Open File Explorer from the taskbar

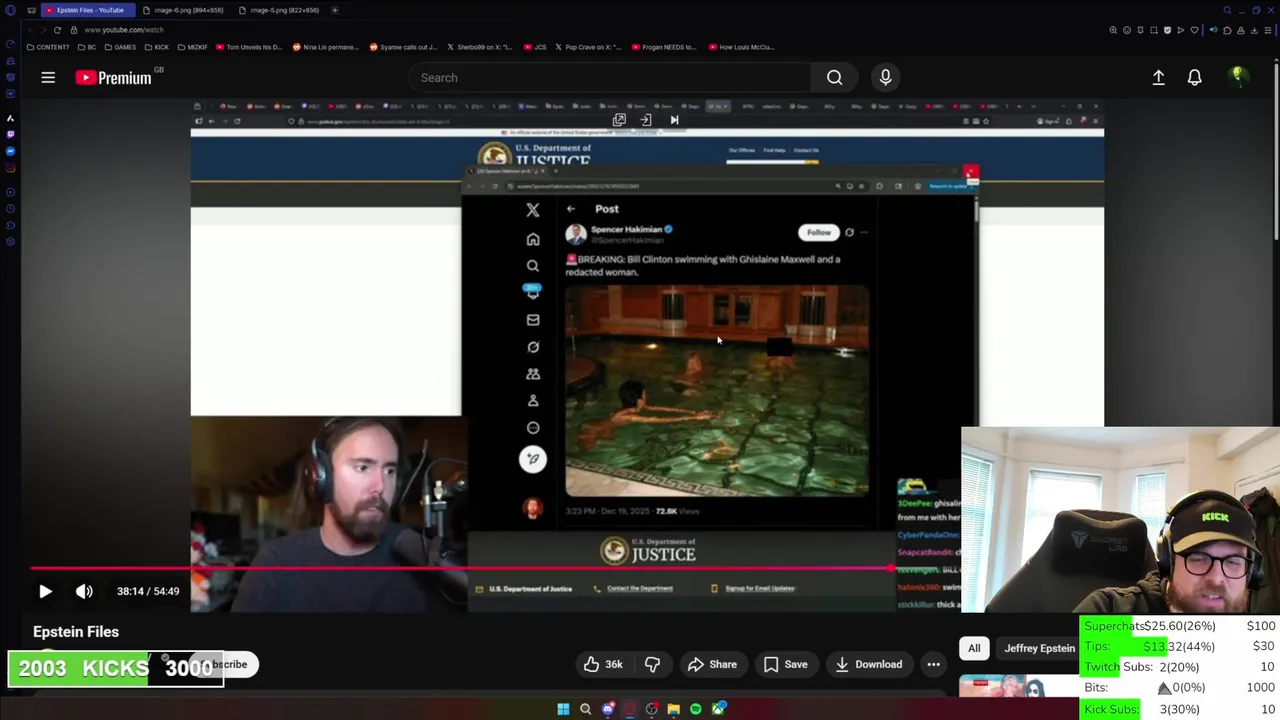pyautogui.click(x=673, y=709)
